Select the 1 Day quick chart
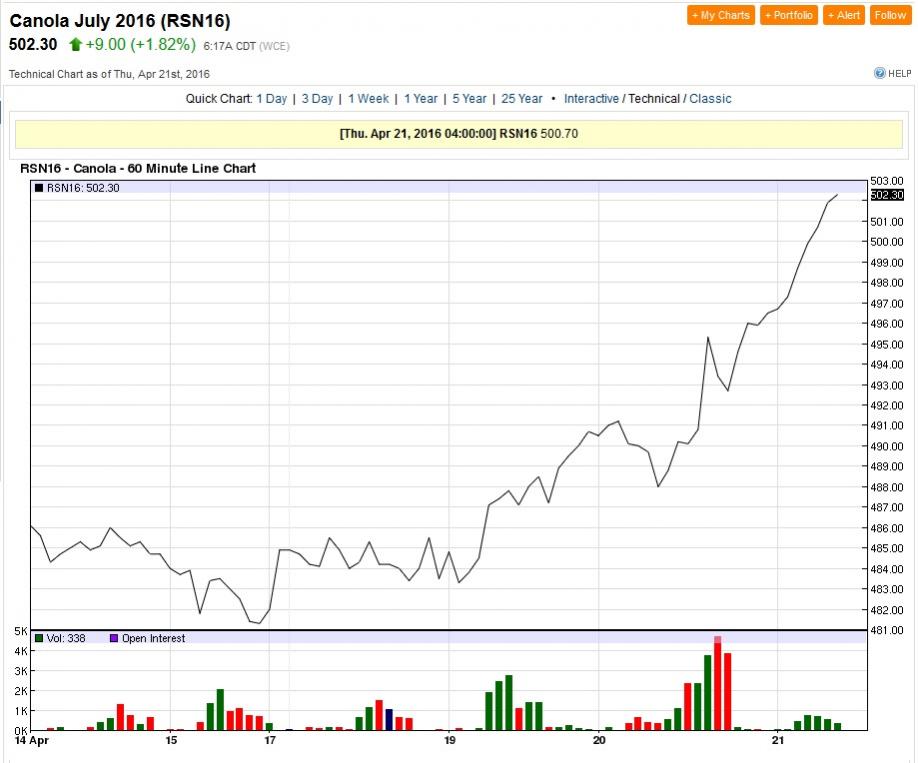The height and width of the screenshot is (763, 918). (x=271, y=99)
